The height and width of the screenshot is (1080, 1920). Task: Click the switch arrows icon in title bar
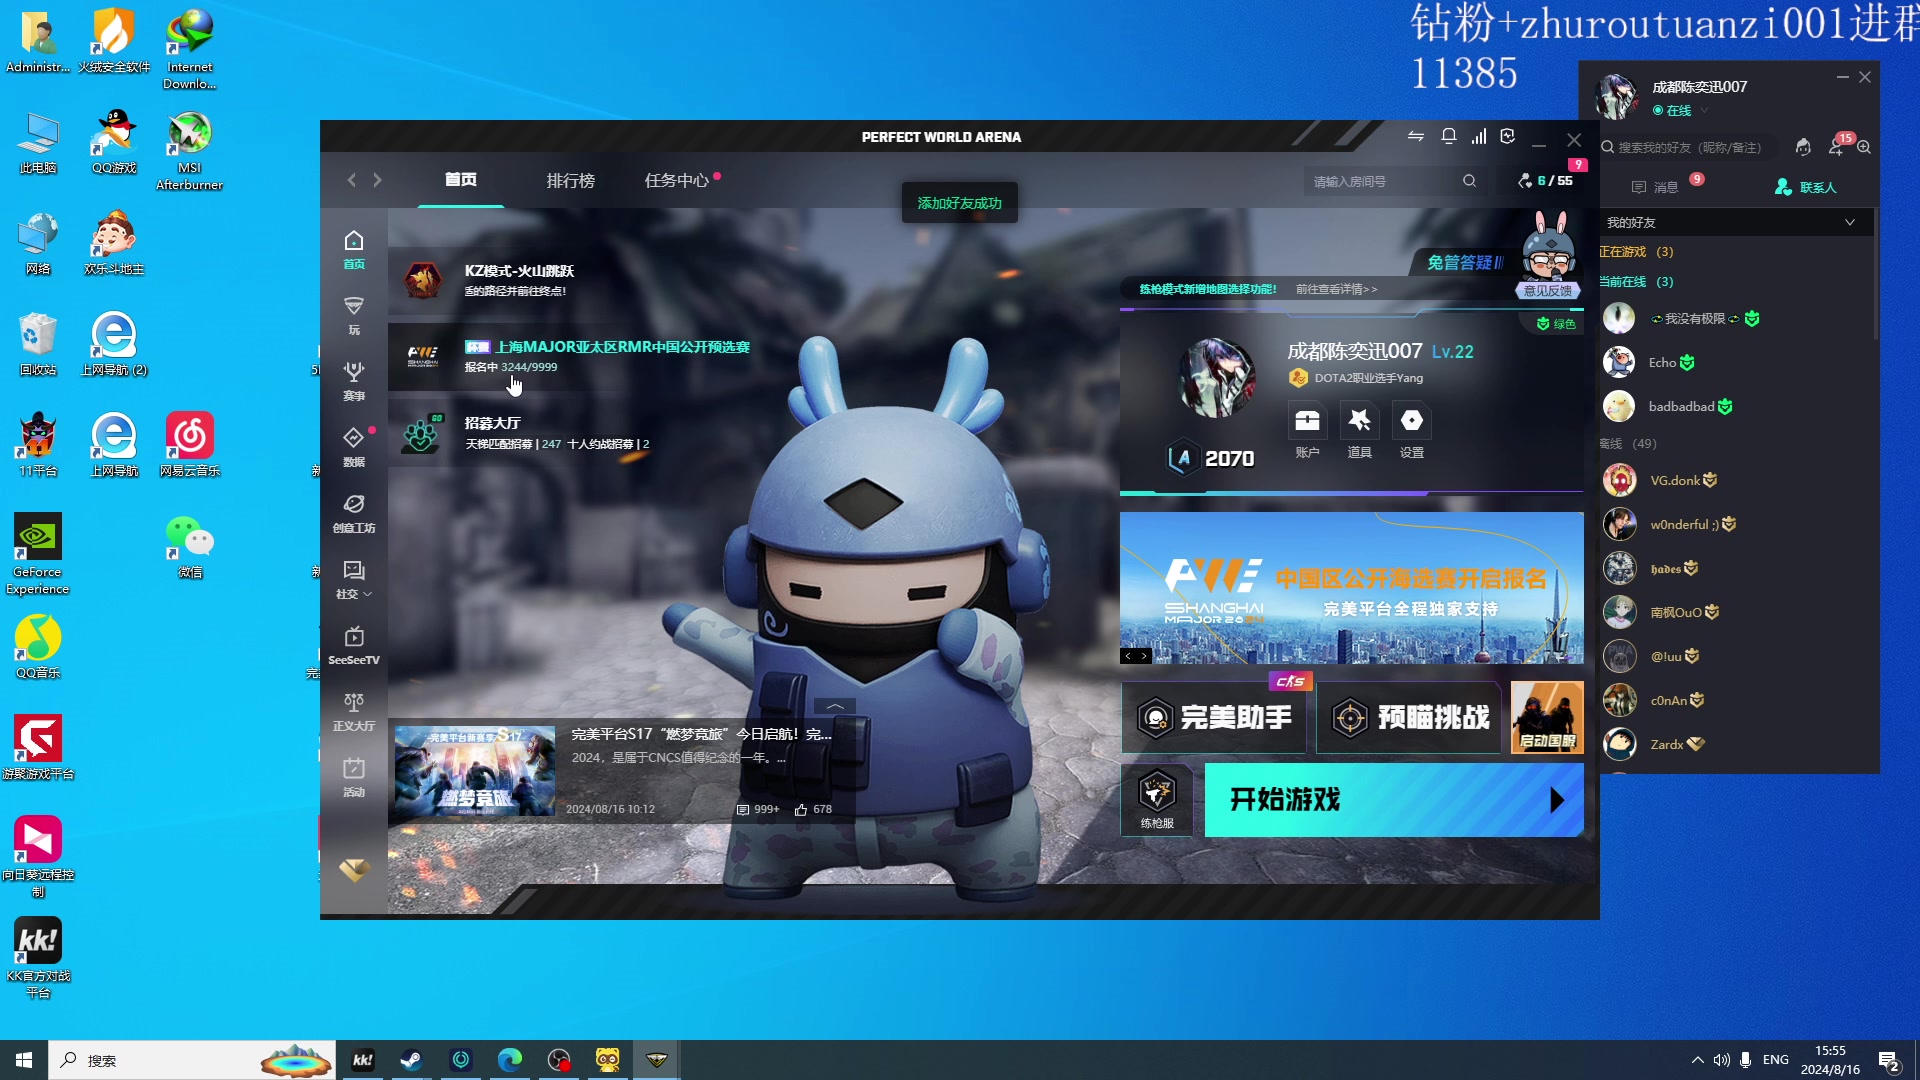click(x=1416, y=137)
